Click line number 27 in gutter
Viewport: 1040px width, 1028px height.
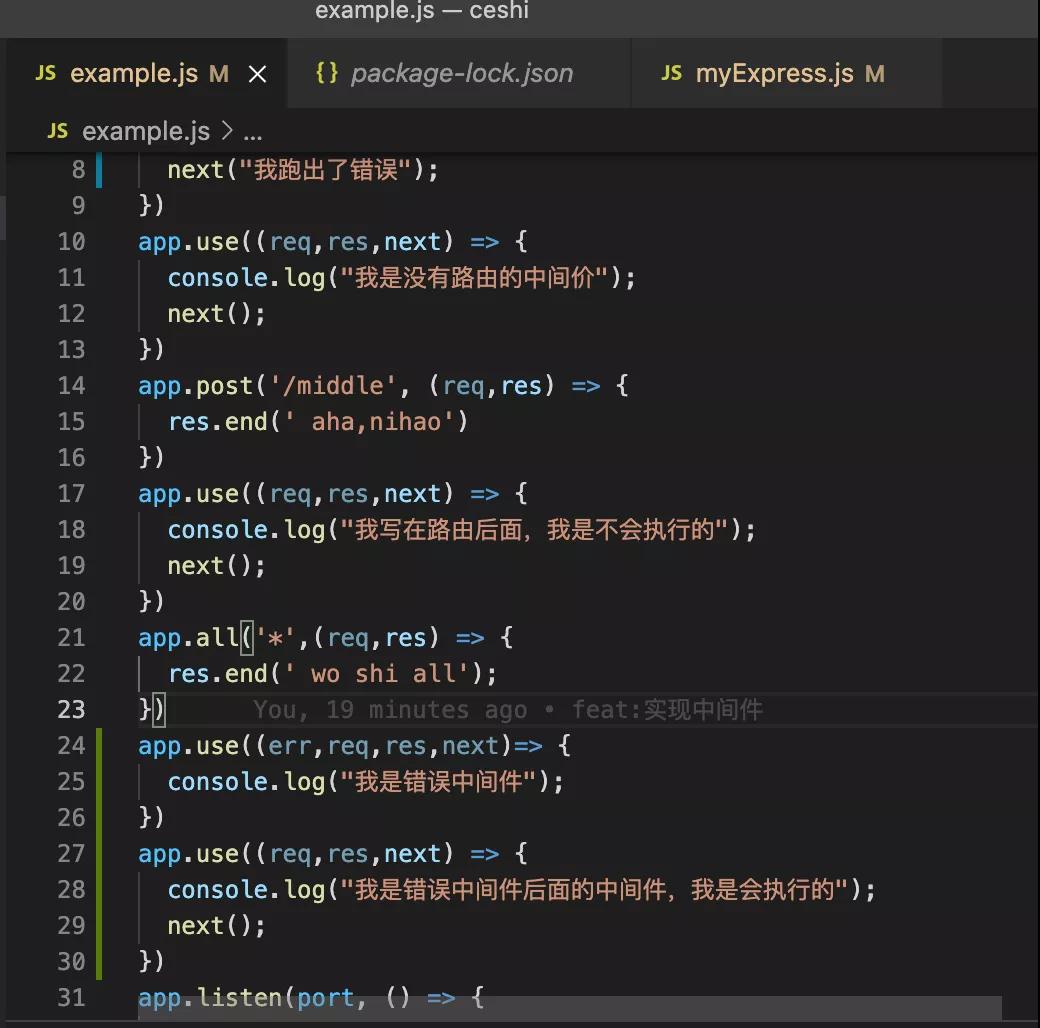72,854
